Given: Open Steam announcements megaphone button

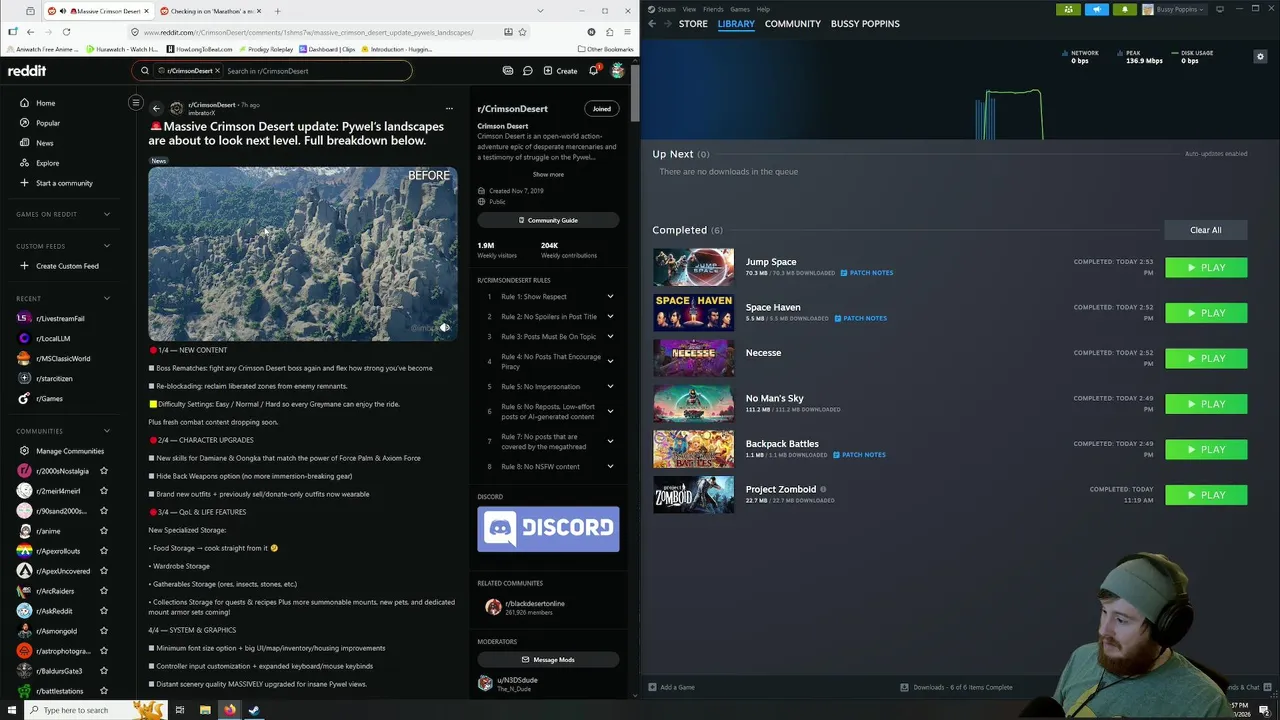Looking at the screenshot, I should pos(1097,9).
